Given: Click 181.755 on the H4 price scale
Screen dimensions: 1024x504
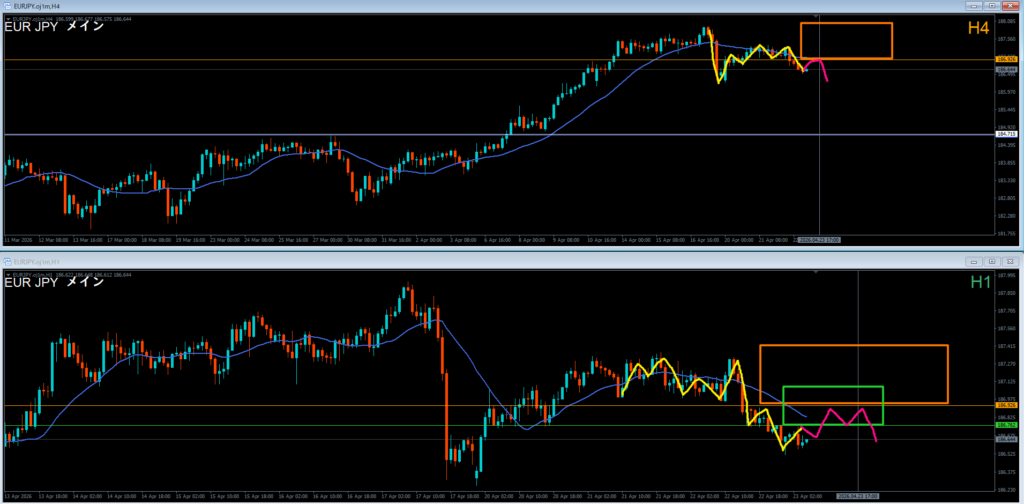Looking at the screenshot, I should tap(1005, 233).
